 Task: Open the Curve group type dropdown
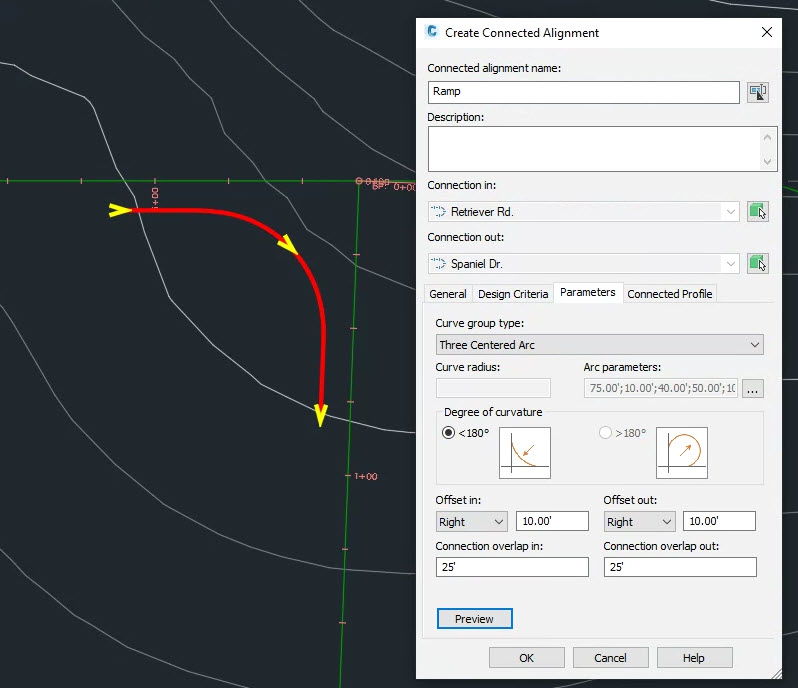tap(600, 345)
